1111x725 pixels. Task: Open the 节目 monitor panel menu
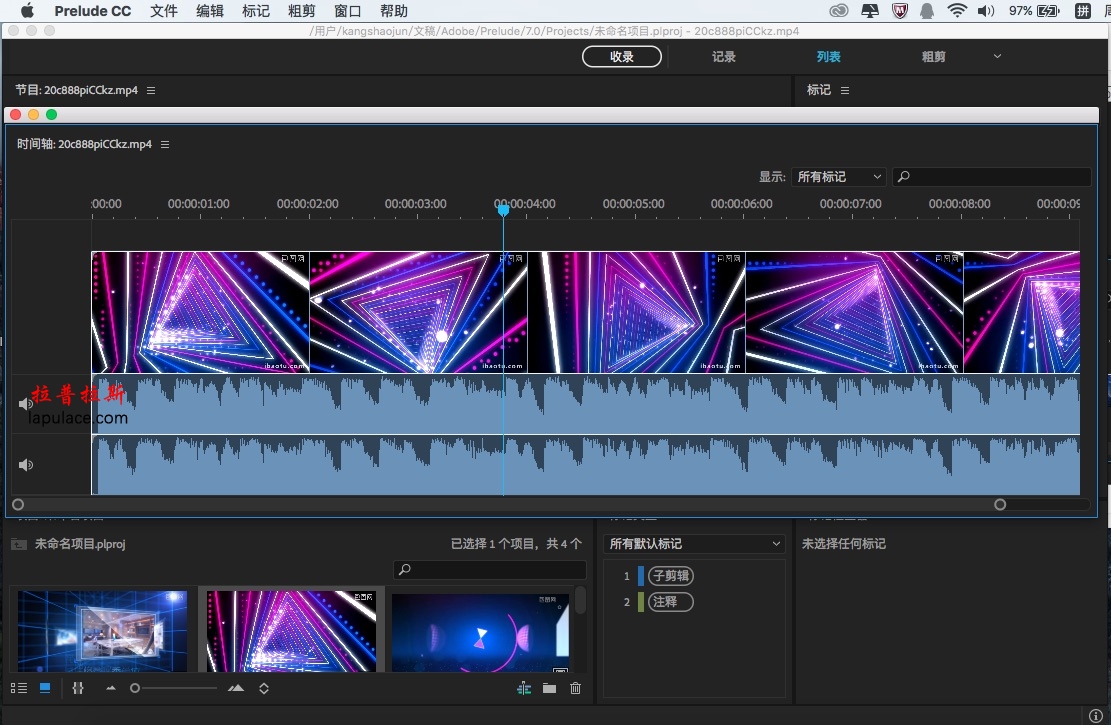point(151,91)
